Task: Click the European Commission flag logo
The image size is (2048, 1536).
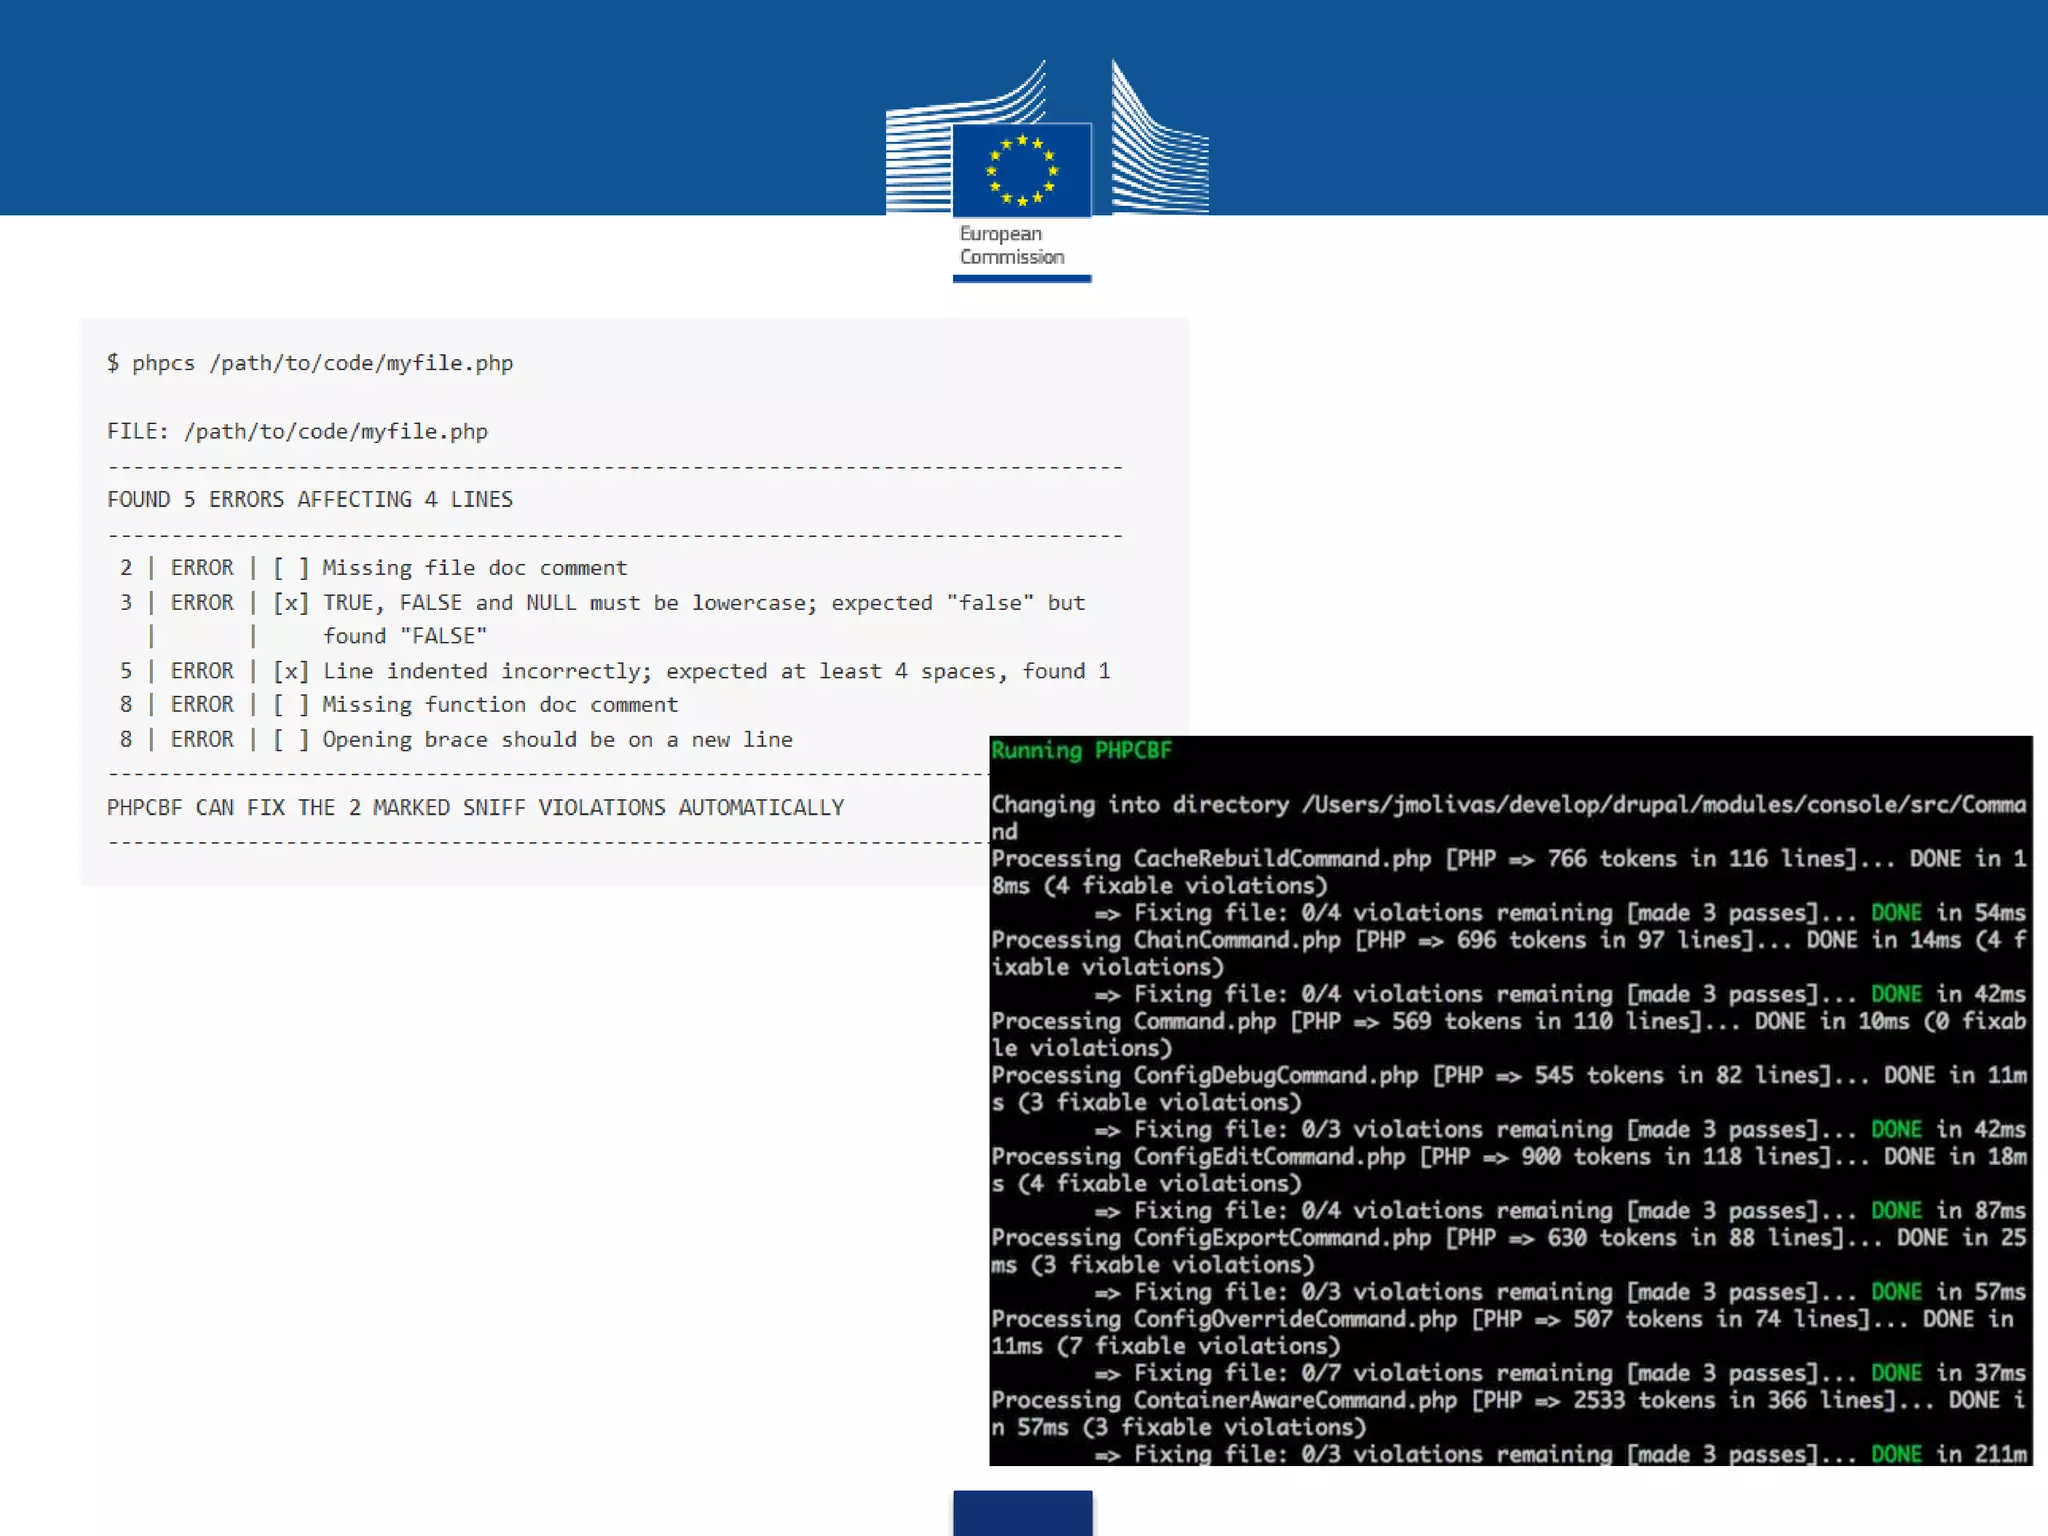Action: pos(1021,169)
